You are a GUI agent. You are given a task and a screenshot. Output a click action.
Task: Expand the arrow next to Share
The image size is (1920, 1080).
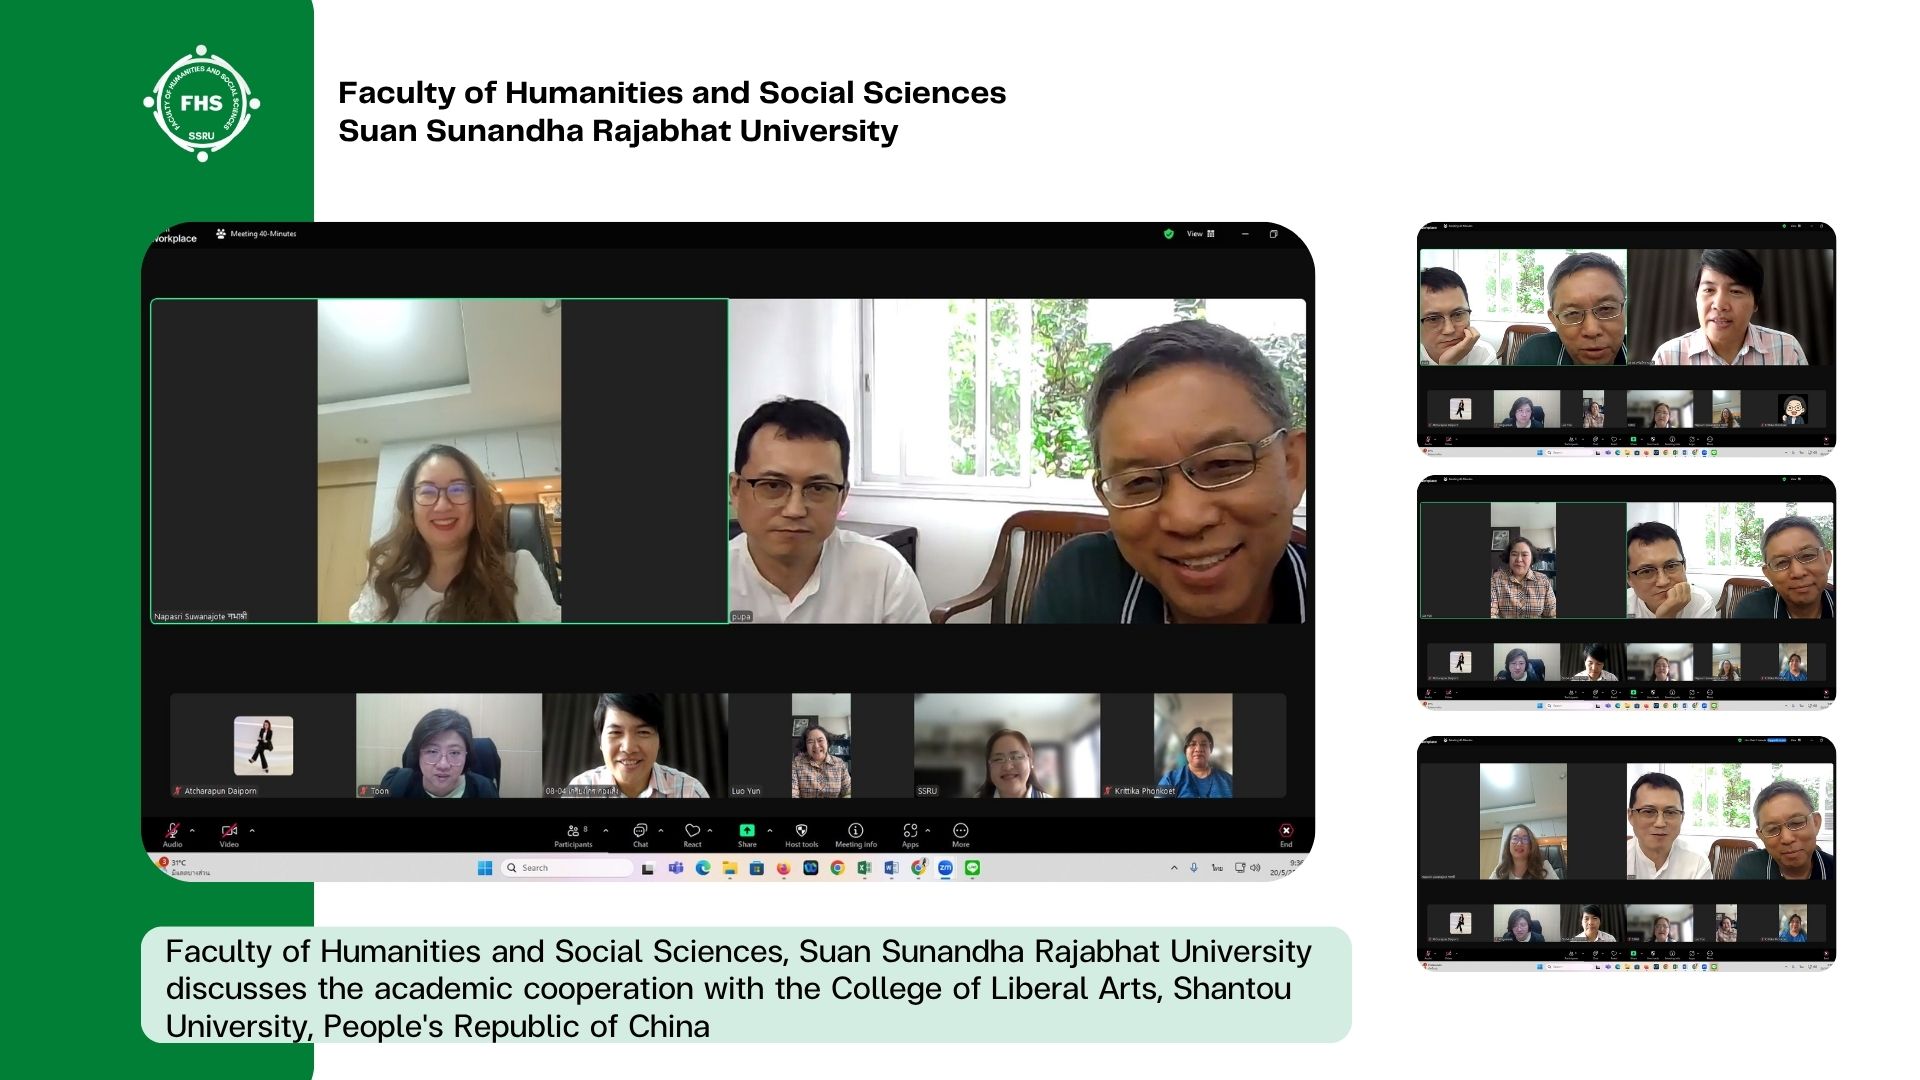pos(769,830)
